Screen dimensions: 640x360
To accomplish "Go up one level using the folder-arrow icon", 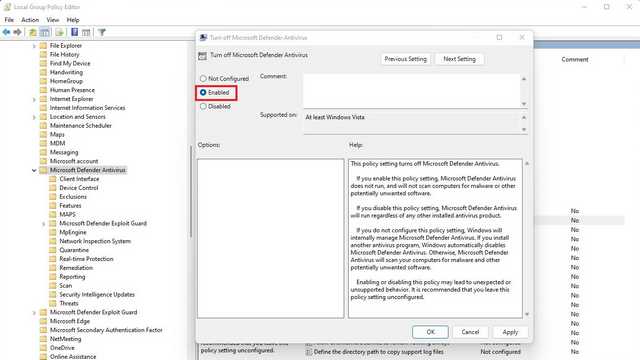I will click(33, 32).
